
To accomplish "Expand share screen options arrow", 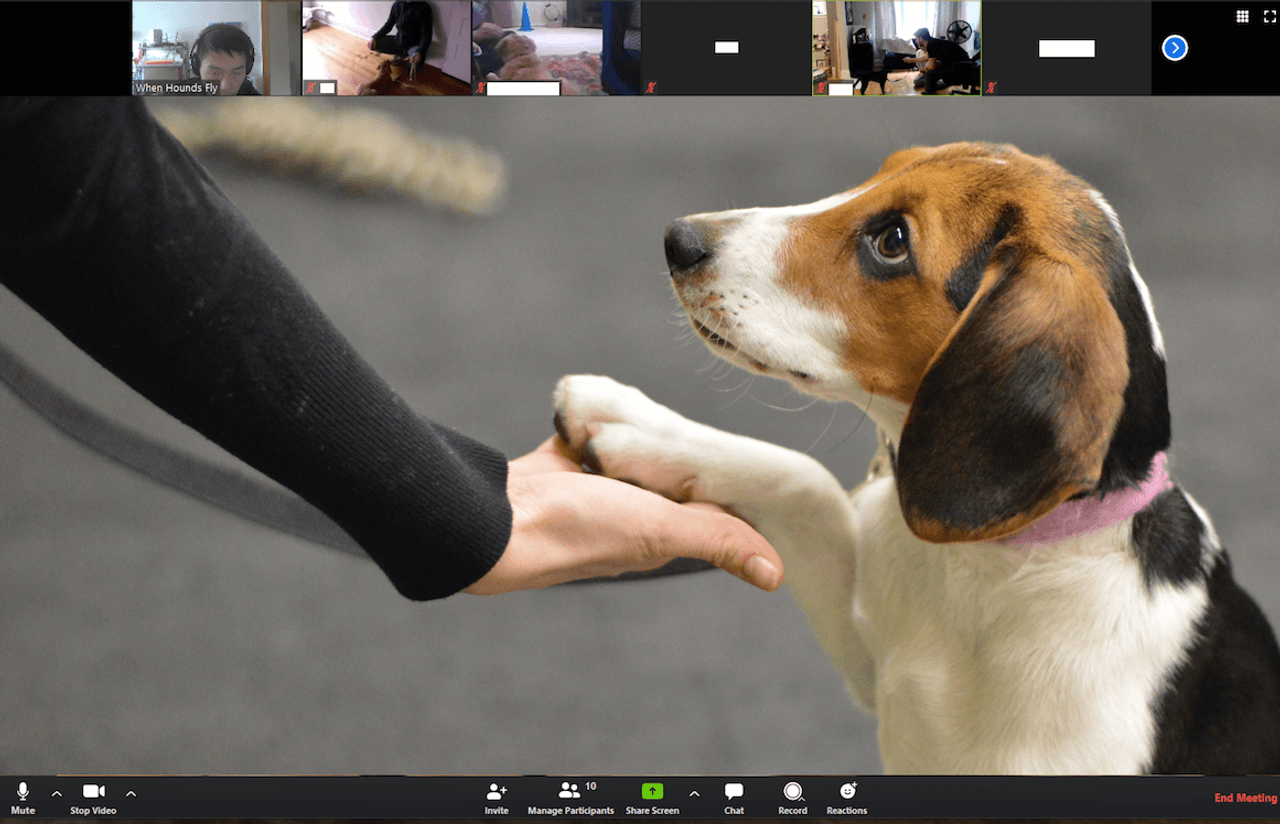I will point(694,794).
